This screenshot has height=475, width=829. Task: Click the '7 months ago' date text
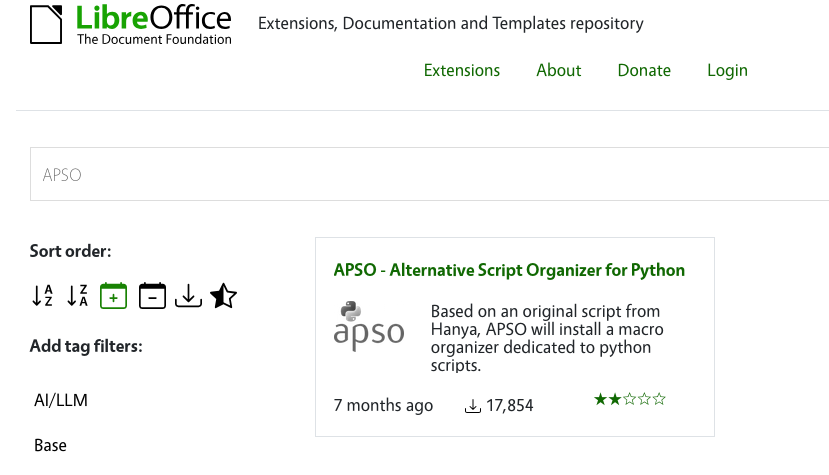point(383,406)
